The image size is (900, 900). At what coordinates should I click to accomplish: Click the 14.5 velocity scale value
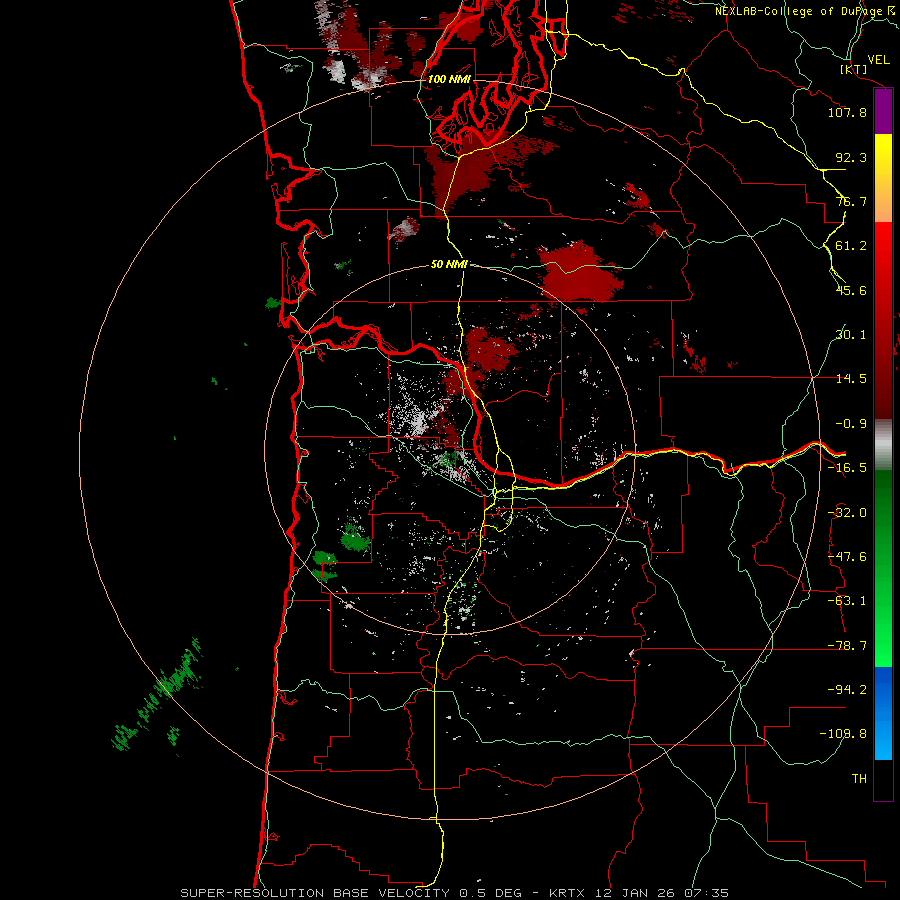[x=851, y=379]
